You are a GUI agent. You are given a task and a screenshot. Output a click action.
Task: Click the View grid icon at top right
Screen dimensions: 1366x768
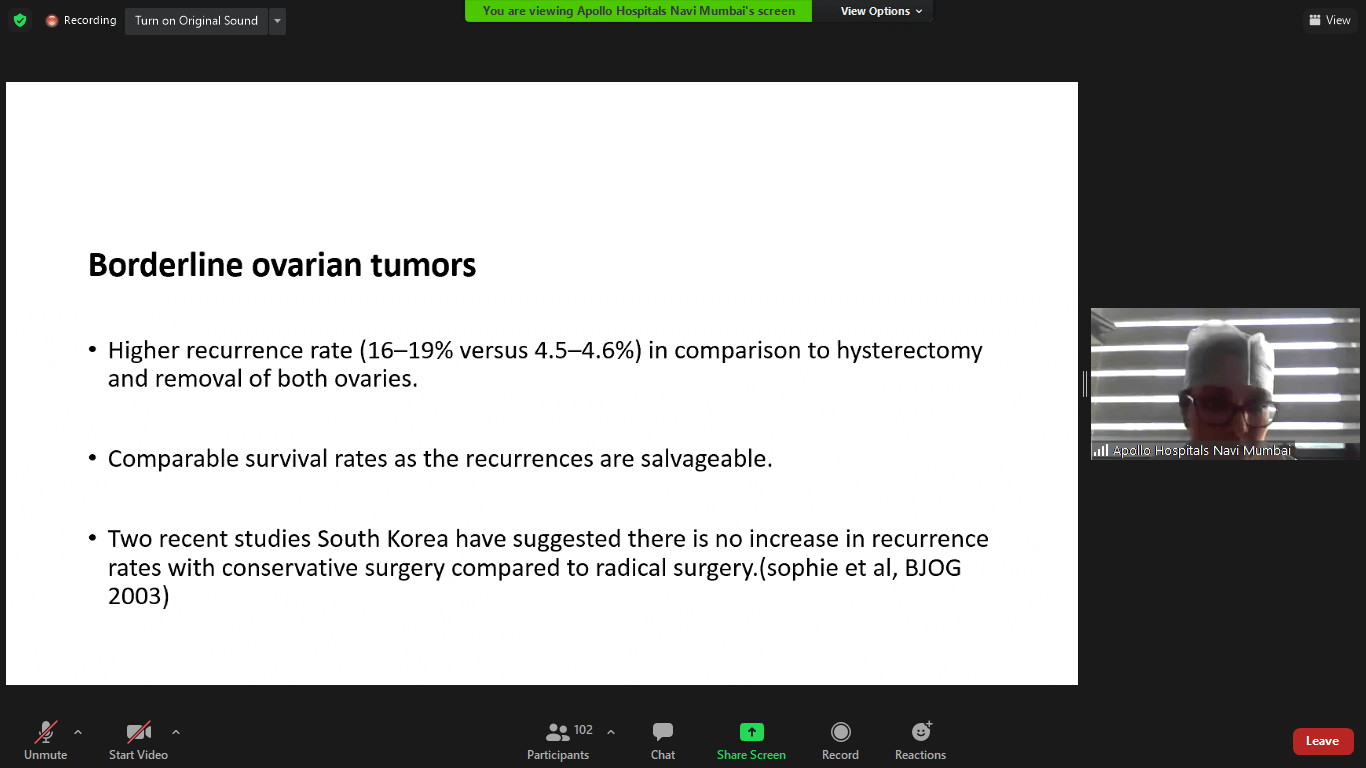click(x=1315, y=20)
